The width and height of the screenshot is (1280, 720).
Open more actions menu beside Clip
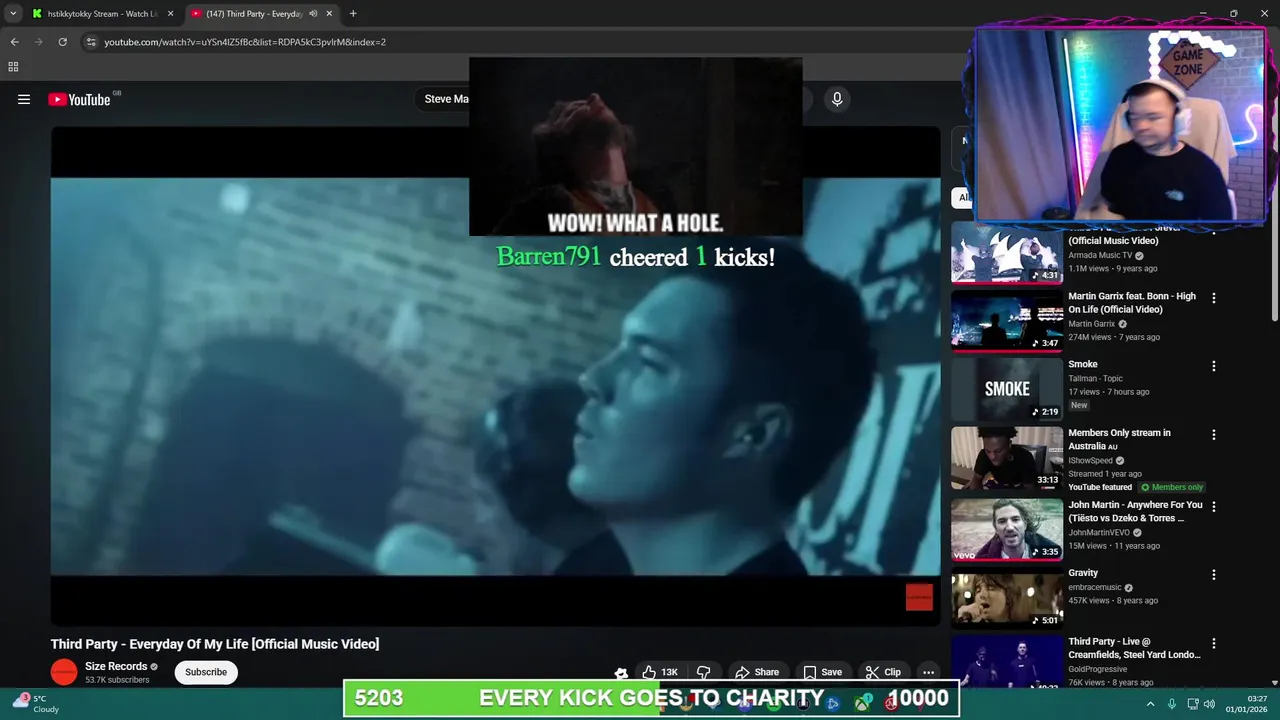coord(928,672)
